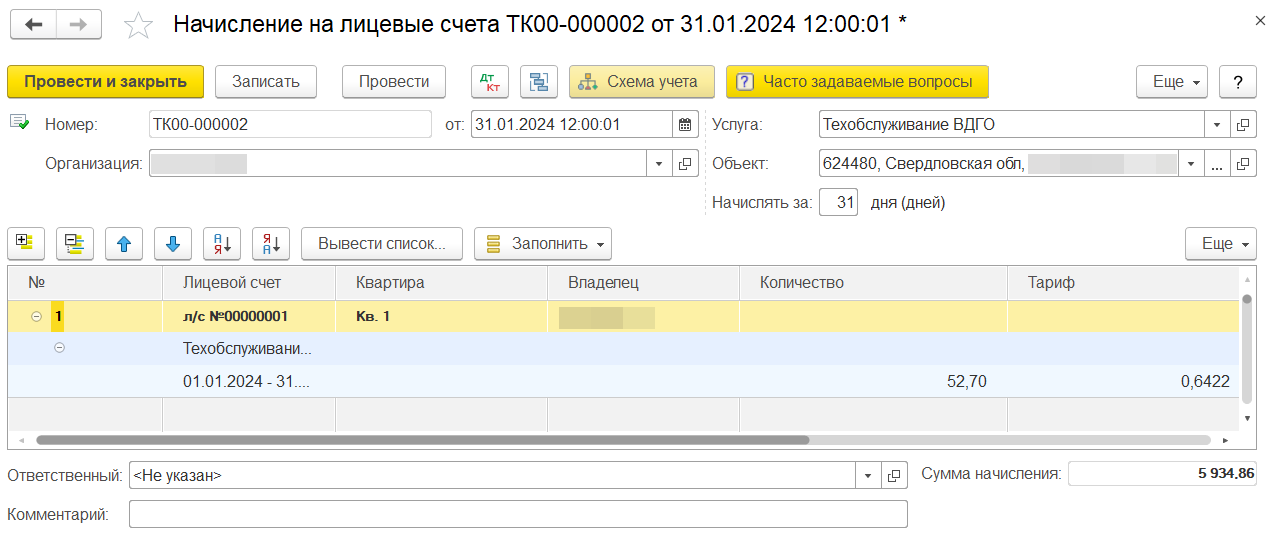This screenshot has width=1279, height=539.
Task: Click the Владелец column header
Action: pyautogui.click(x=643, y=283)
